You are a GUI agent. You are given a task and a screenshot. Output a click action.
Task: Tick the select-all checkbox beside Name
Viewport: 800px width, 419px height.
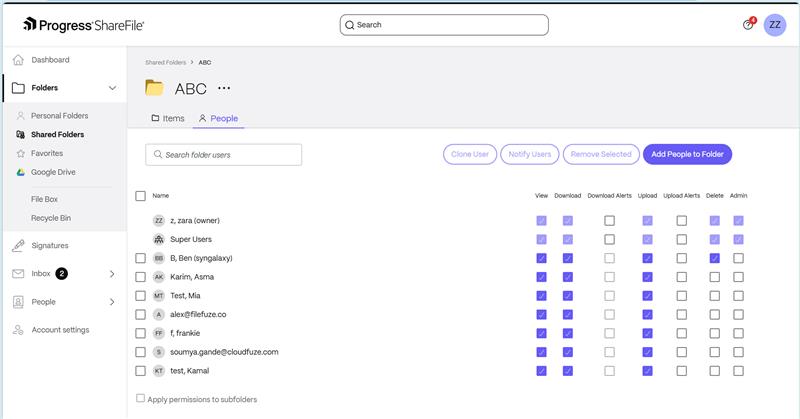click(140, 196)
